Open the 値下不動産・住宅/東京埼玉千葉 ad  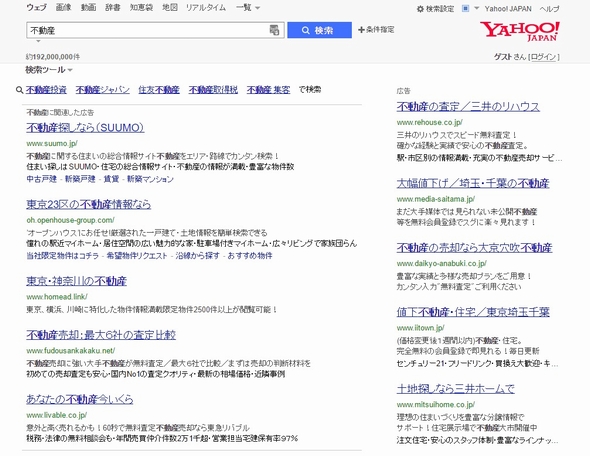(x=473, y=312)
